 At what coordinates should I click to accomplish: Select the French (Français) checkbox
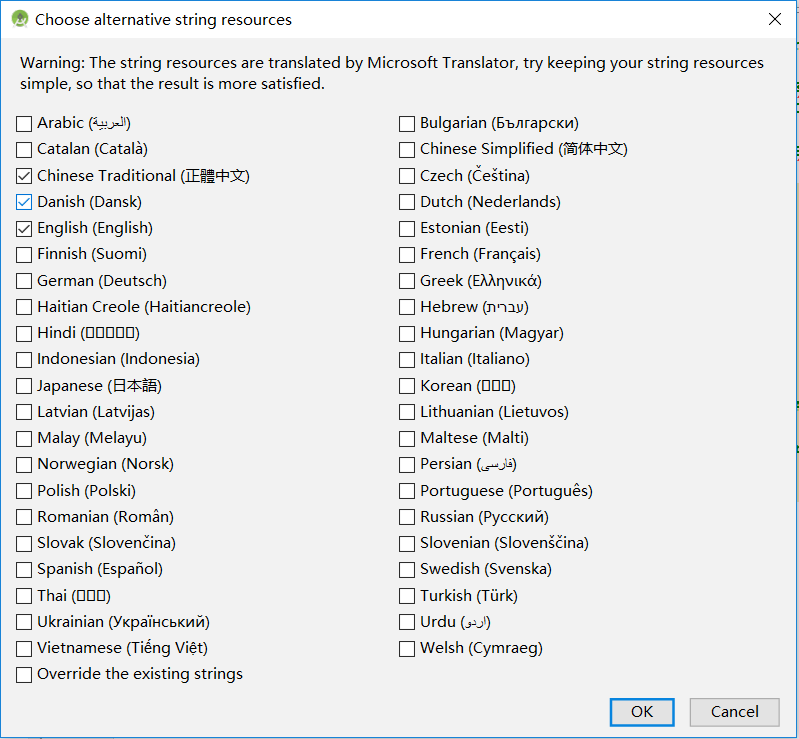click(x=407, y=255)
